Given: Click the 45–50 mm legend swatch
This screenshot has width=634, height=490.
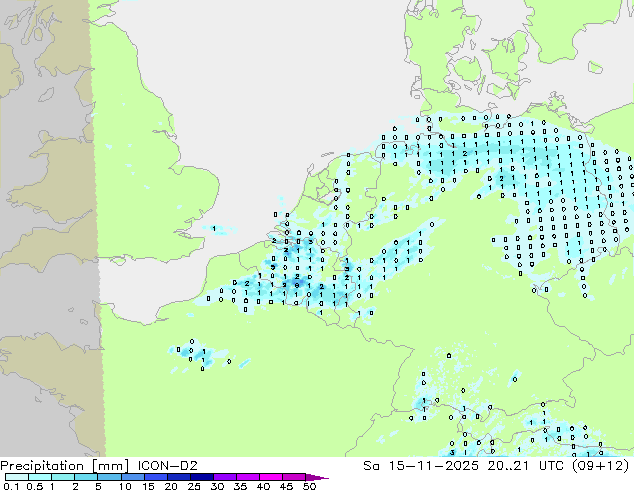Looking at the screenshot, I should coord(294,477).
